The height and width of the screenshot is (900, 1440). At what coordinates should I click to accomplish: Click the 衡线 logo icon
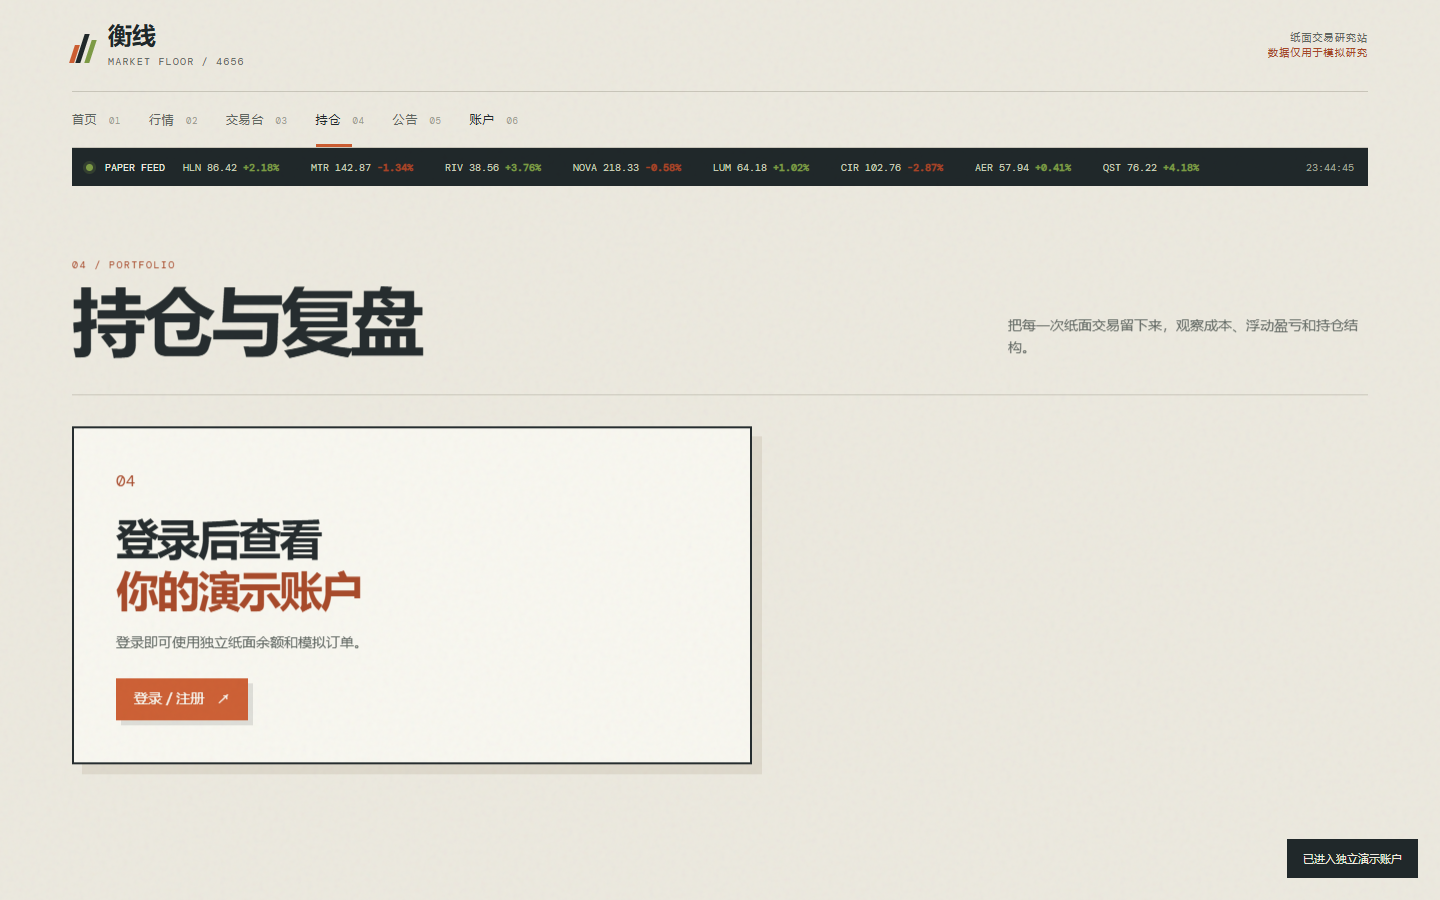[x=83, y=48]
